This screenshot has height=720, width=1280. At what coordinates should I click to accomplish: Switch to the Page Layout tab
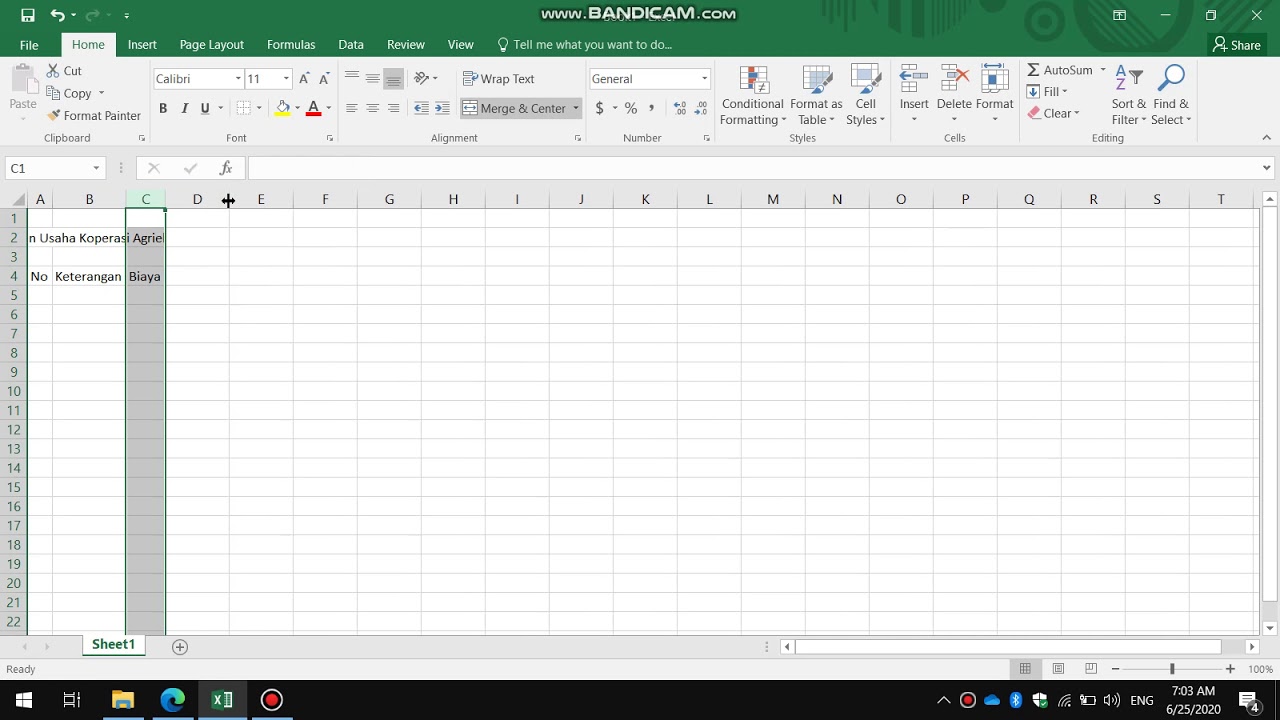click(x=212, y=45)
